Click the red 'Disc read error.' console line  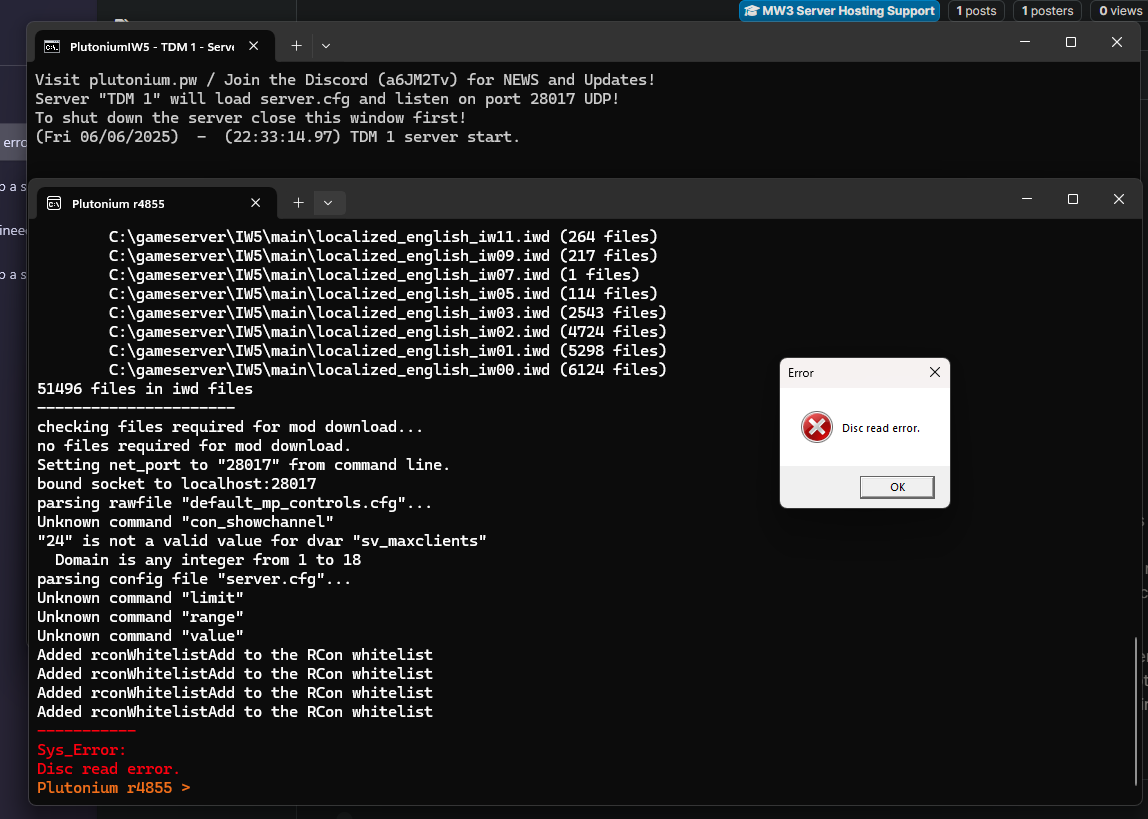(108, 768)
